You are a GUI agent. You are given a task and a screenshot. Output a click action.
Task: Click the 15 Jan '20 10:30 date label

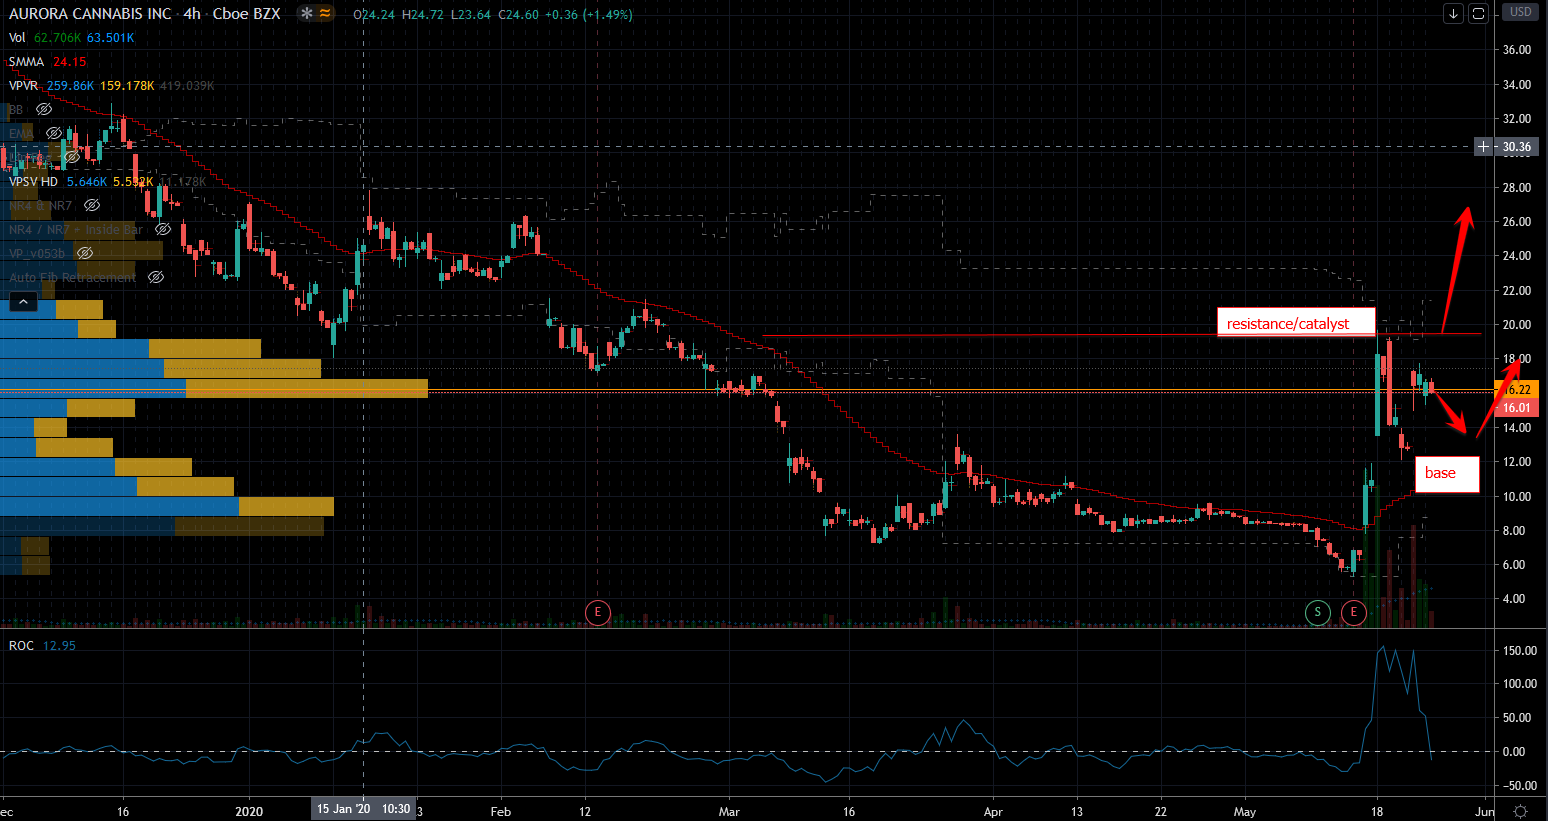[x=363, y=809]
